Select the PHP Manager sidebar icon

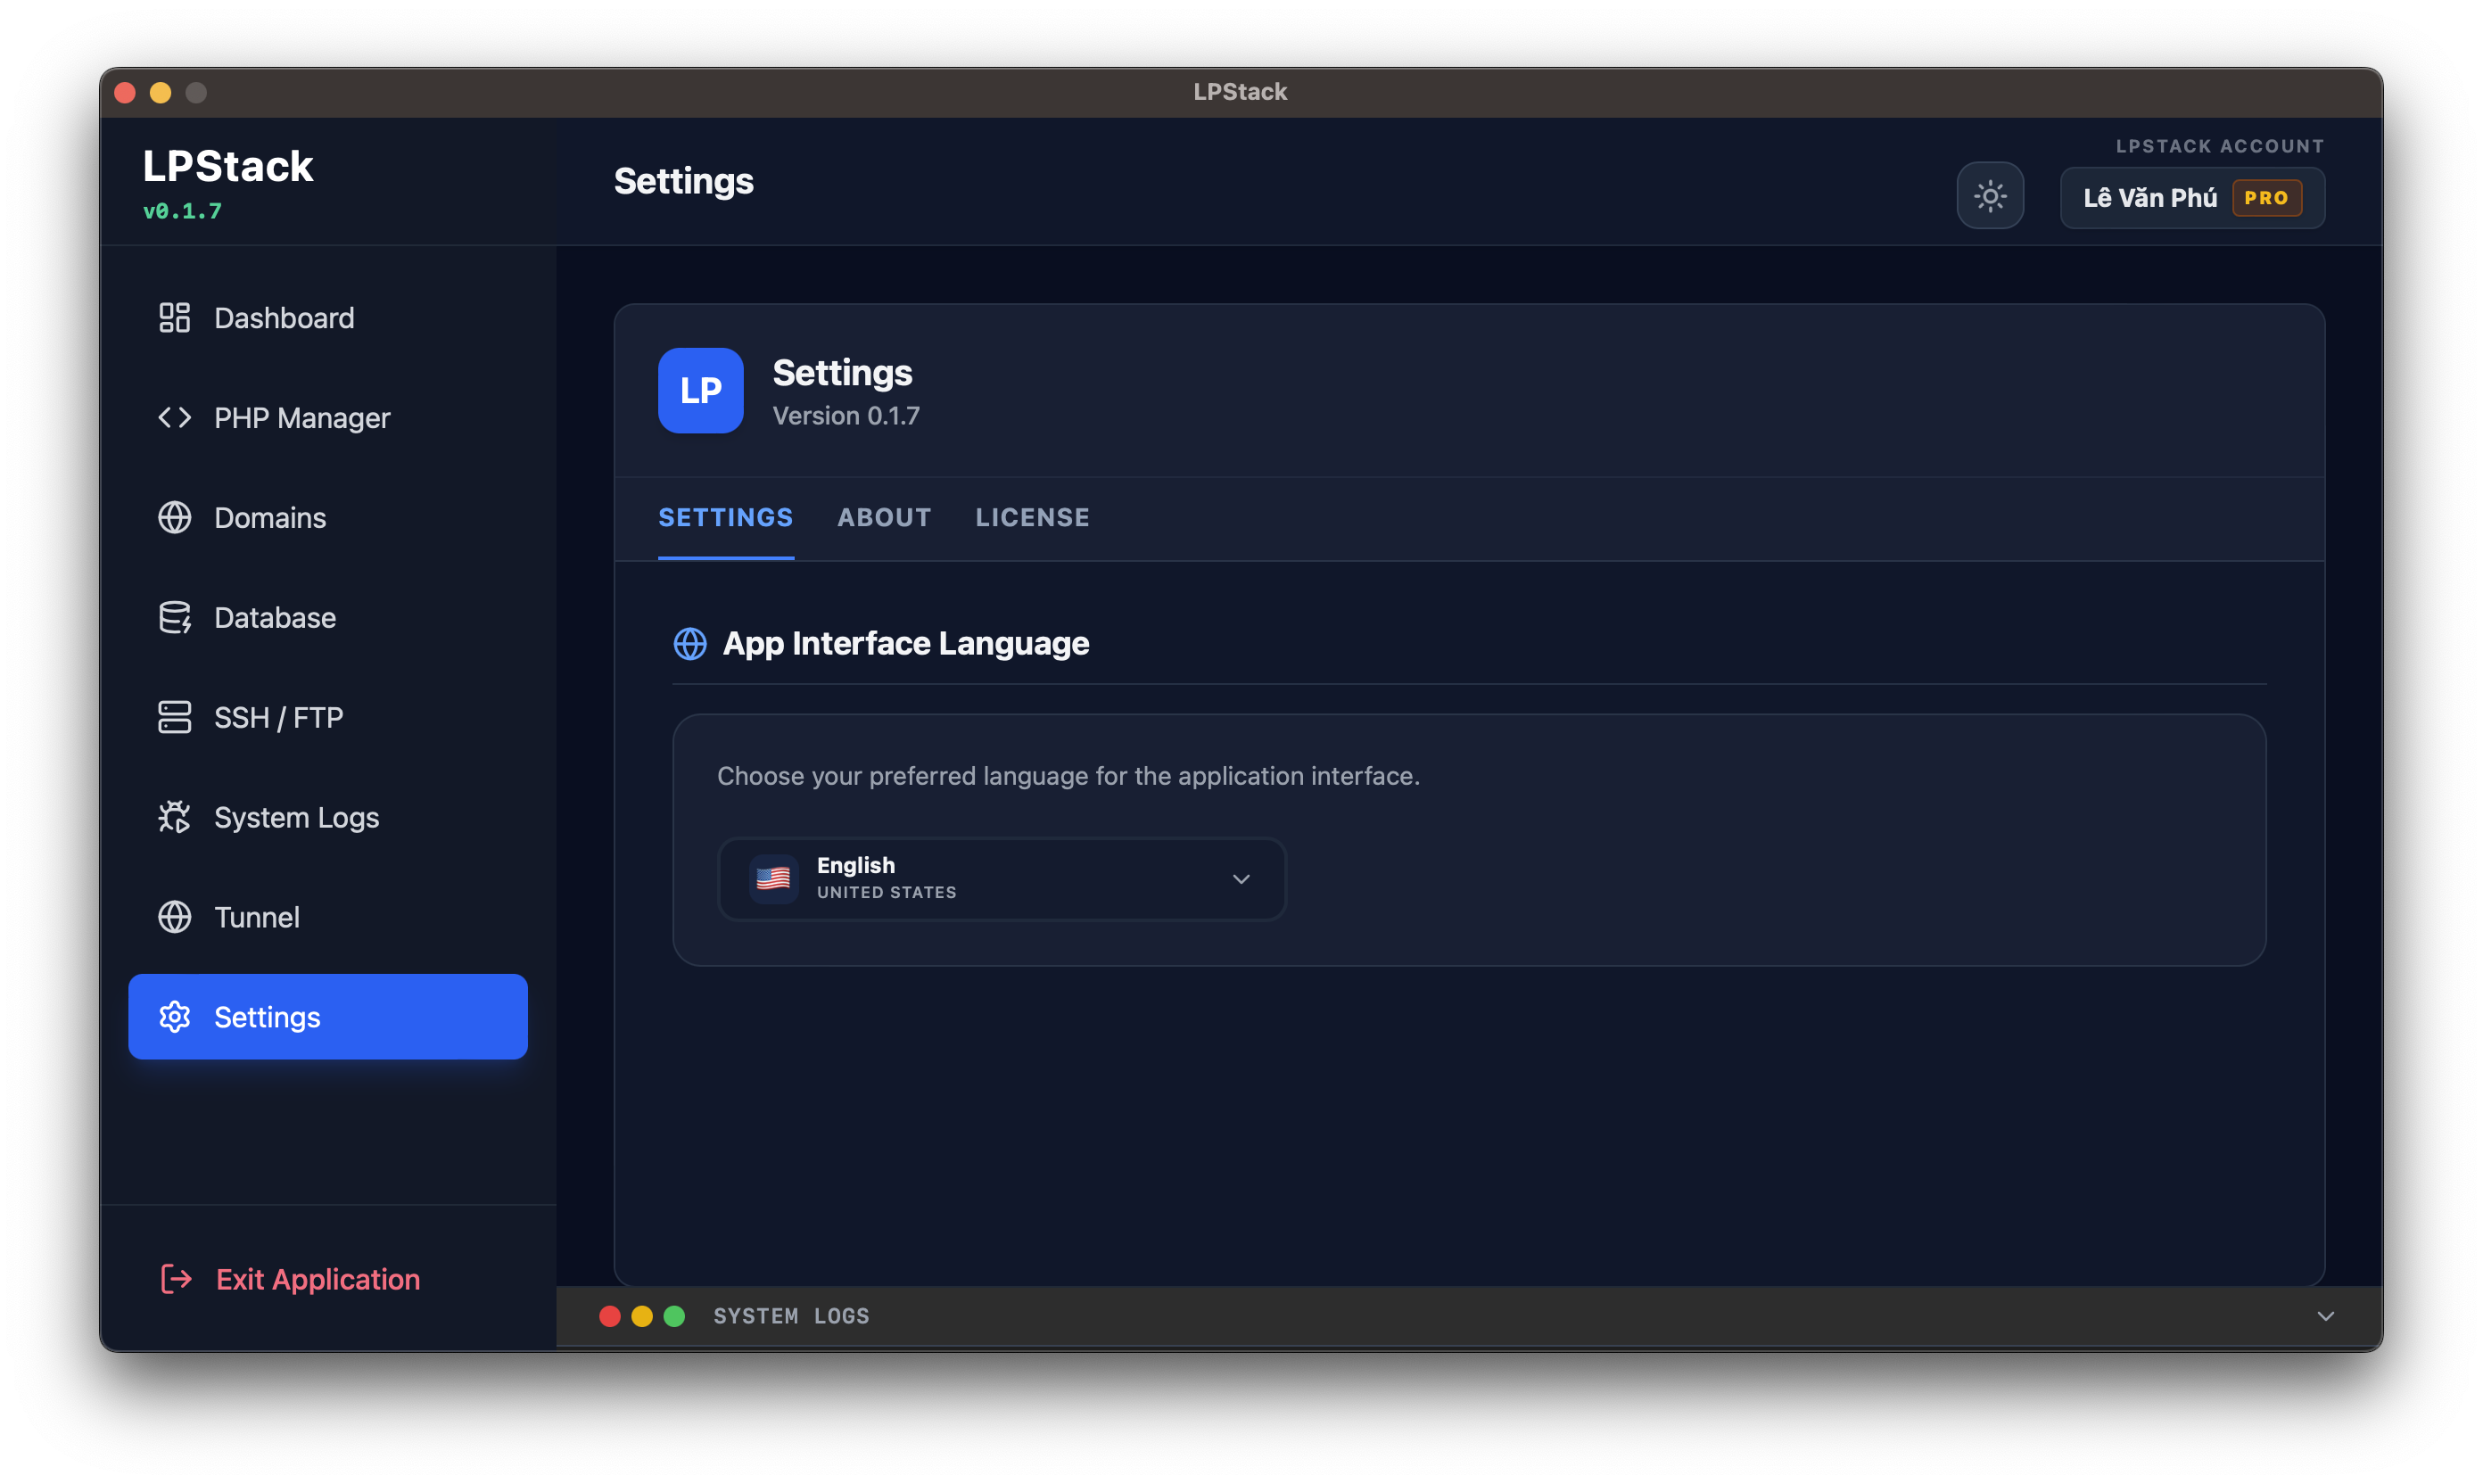coord(174,417)
